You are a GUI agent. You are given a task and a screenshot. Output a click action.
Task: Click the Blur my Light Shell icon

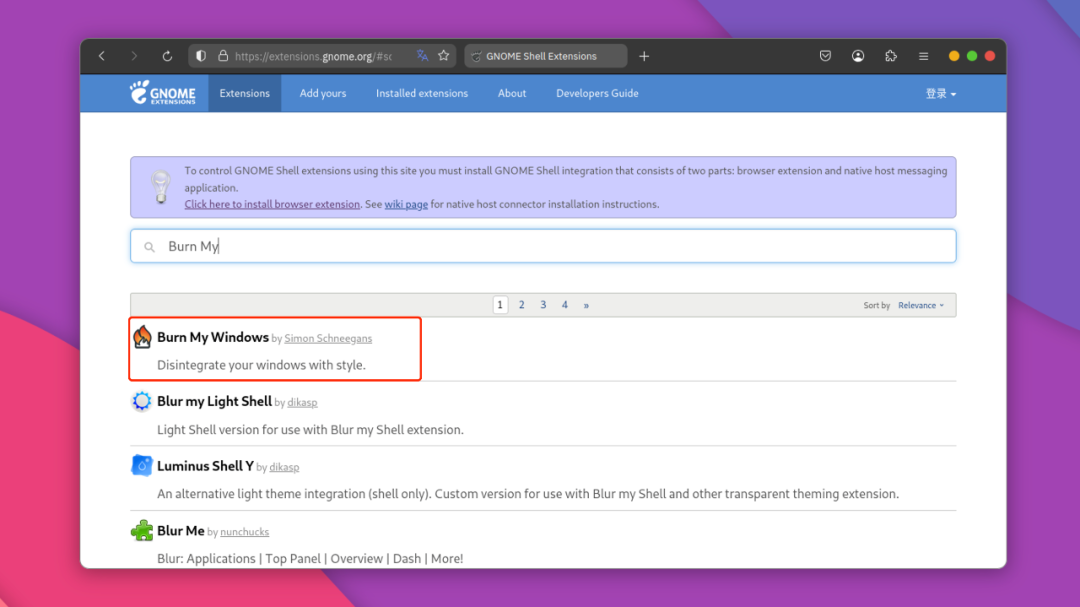[x=142, y=401]
